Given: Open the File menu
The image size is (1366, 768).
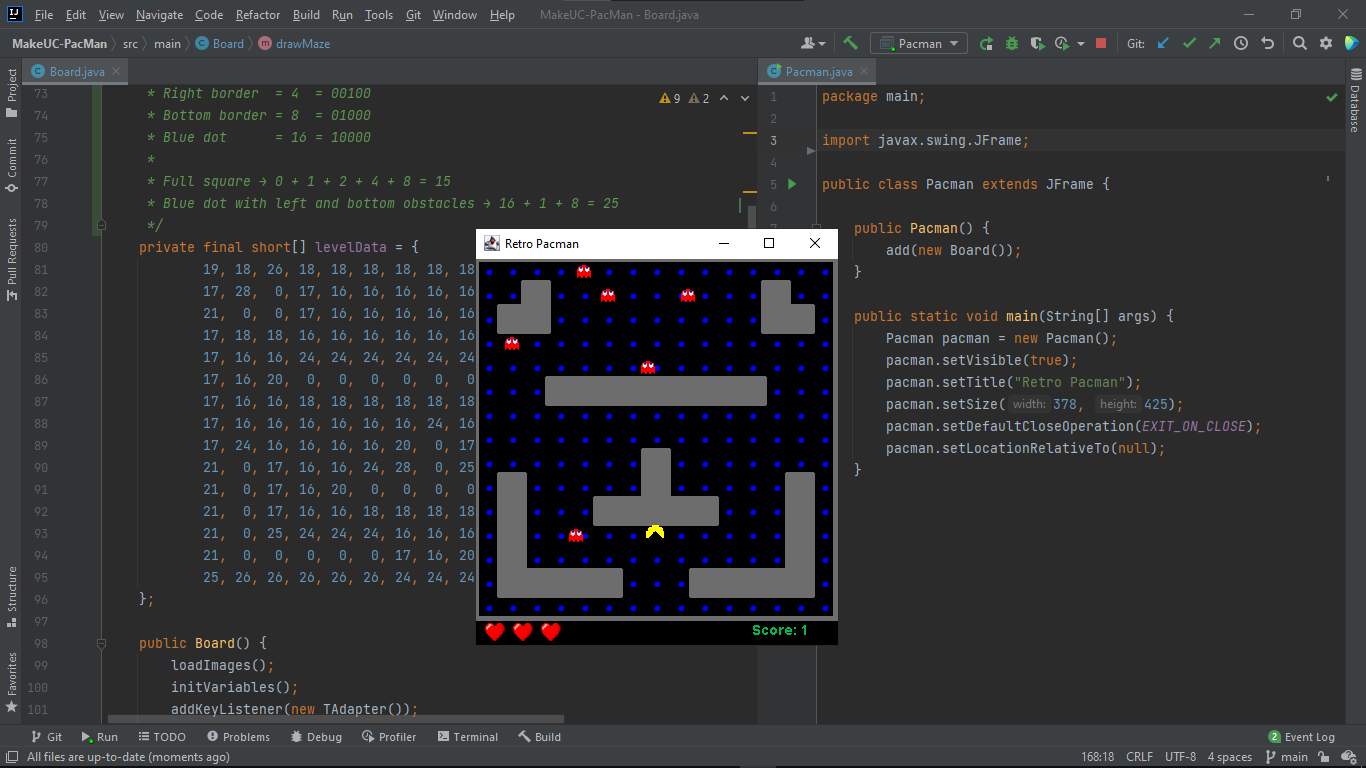Looking at the screenshot, I should (x=44, y=15).
